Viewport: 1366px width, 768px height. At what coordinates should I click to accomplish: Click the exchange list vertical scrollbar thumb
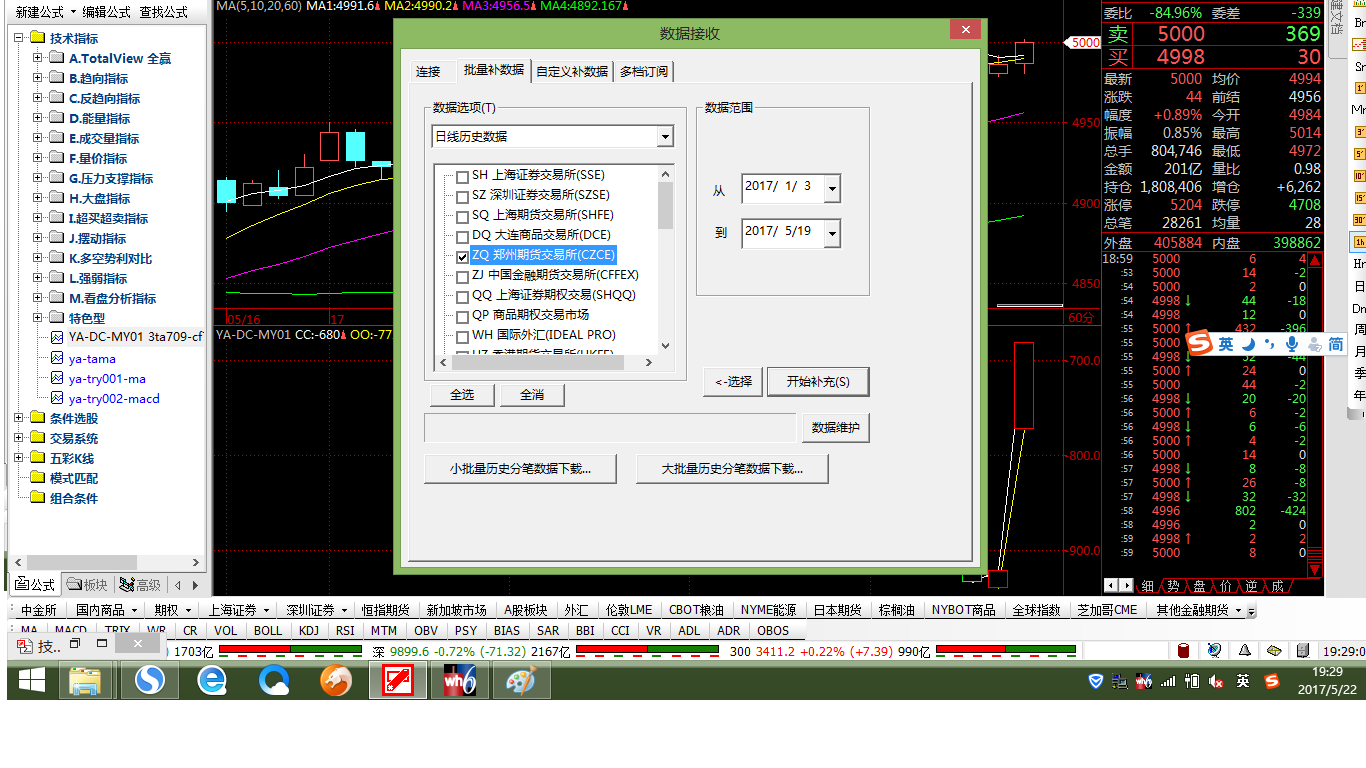[666, 205]
